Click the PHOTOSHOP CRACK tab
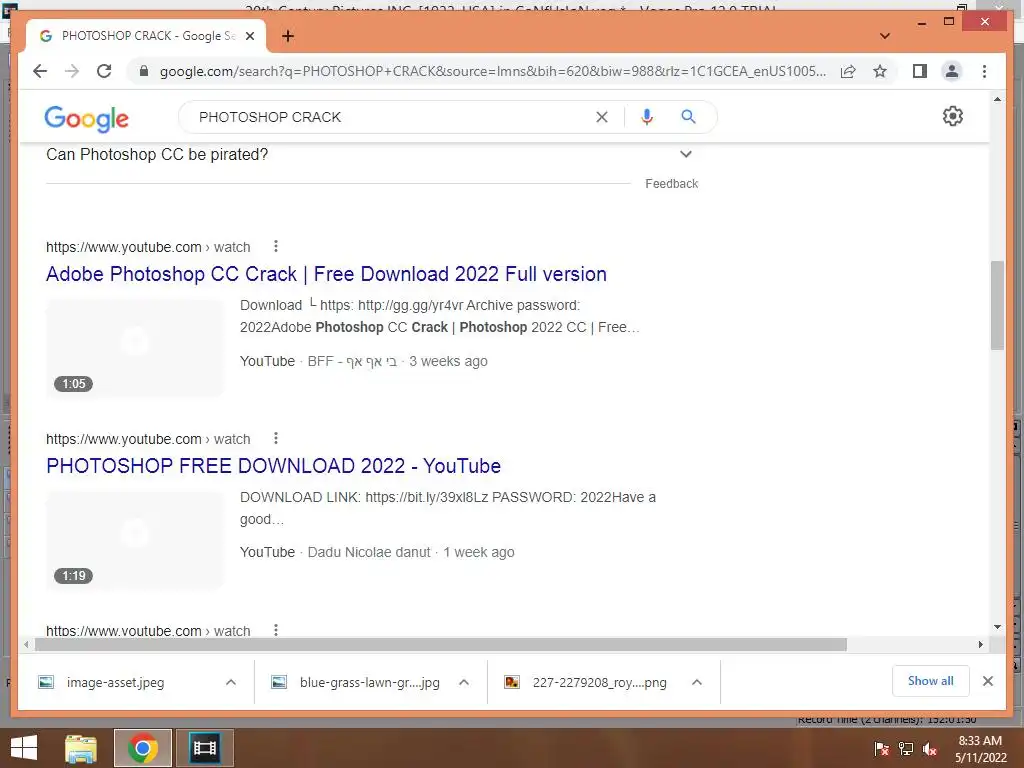The width and height of the screenshot is (1024, 768). click(x=146, y=36)
